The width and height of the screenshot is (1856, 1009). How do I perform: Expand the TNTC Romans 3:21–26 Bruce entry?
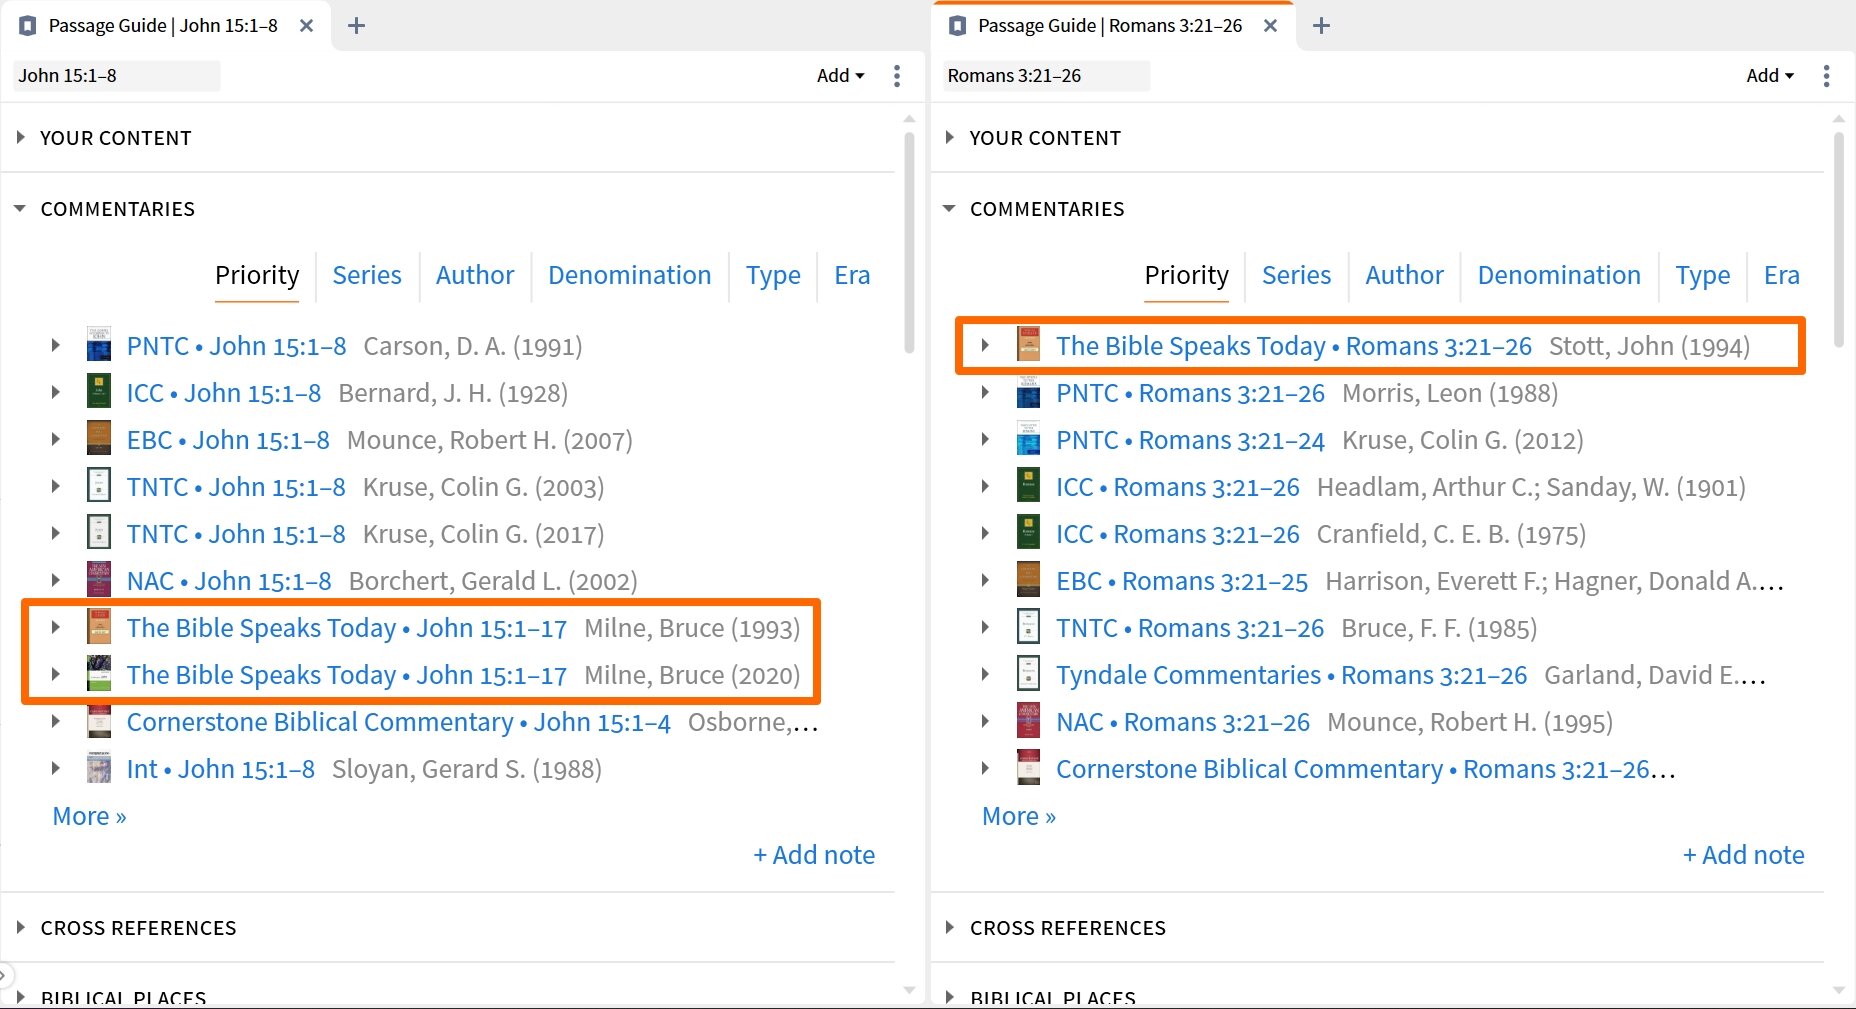click(x=986, y=627)
